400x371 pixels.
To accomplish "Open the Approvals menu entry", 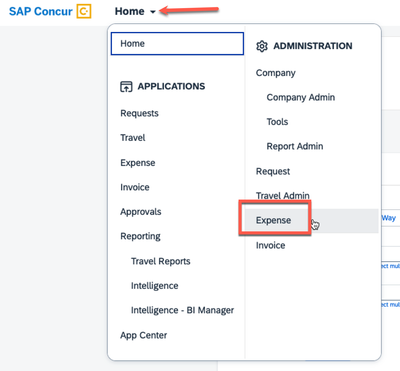I will (141, 212).
